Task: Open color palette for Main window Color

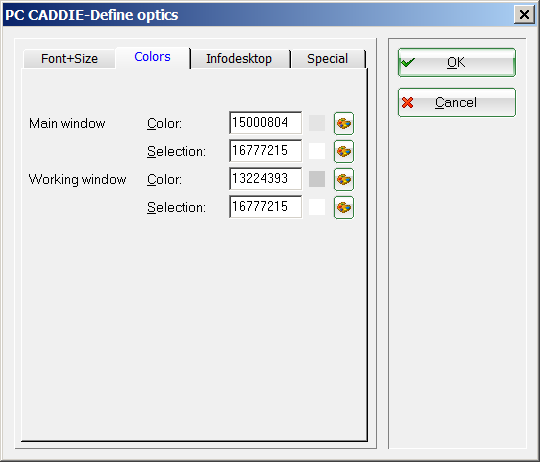Action: [x=344, y=123]
